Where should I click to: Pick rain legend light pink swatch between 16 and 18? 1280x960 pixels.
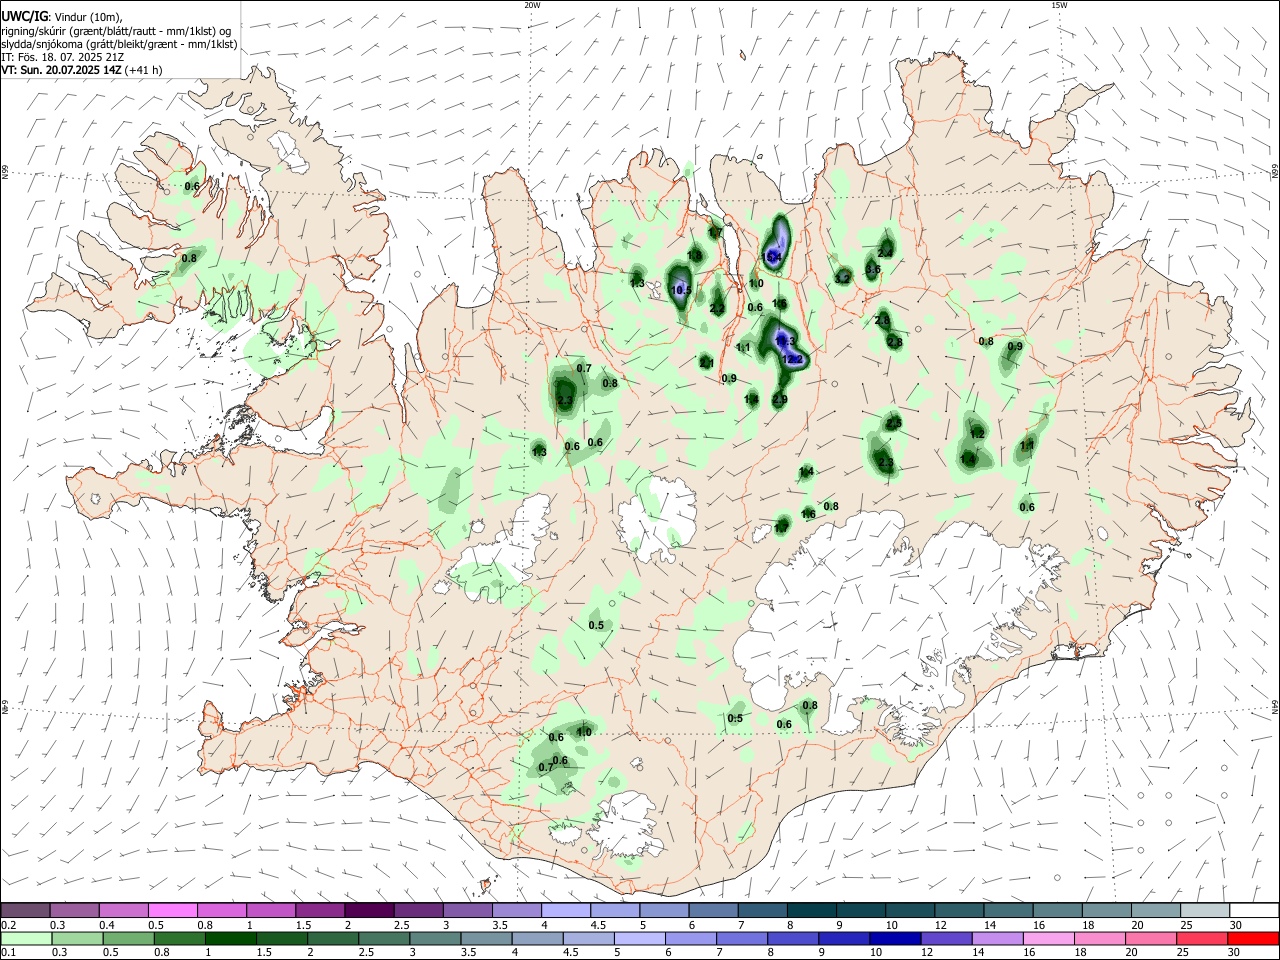click(x=1047, y=939)
